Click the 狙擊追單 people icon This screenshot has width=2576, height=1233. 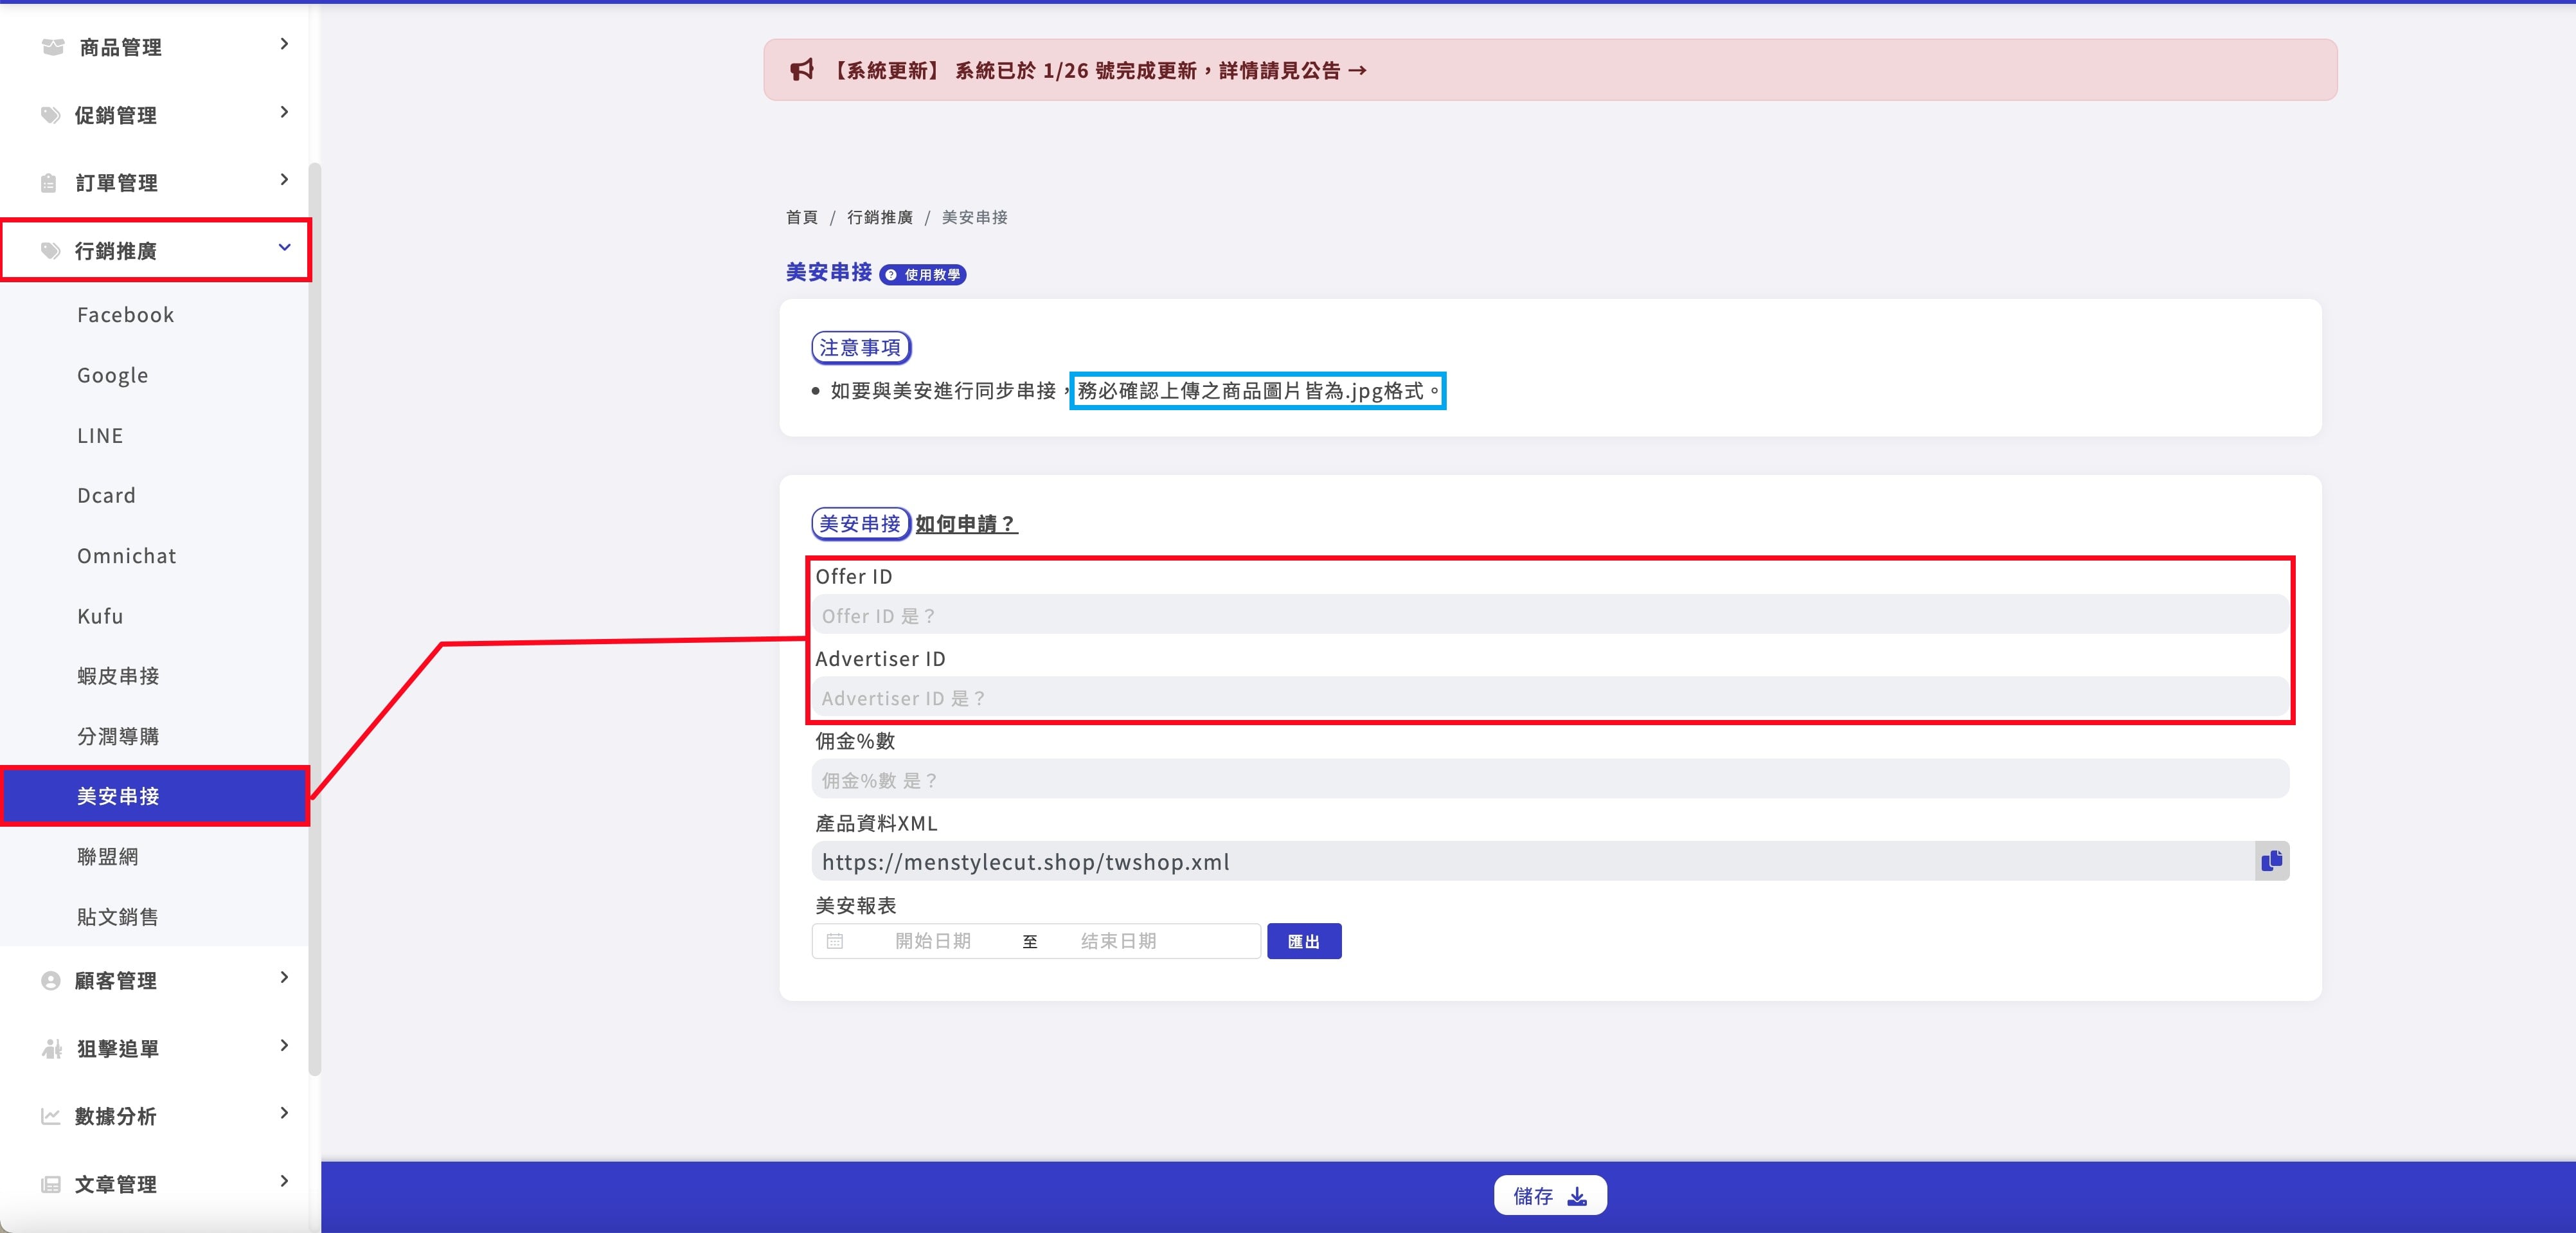[x=52, y=1048]
